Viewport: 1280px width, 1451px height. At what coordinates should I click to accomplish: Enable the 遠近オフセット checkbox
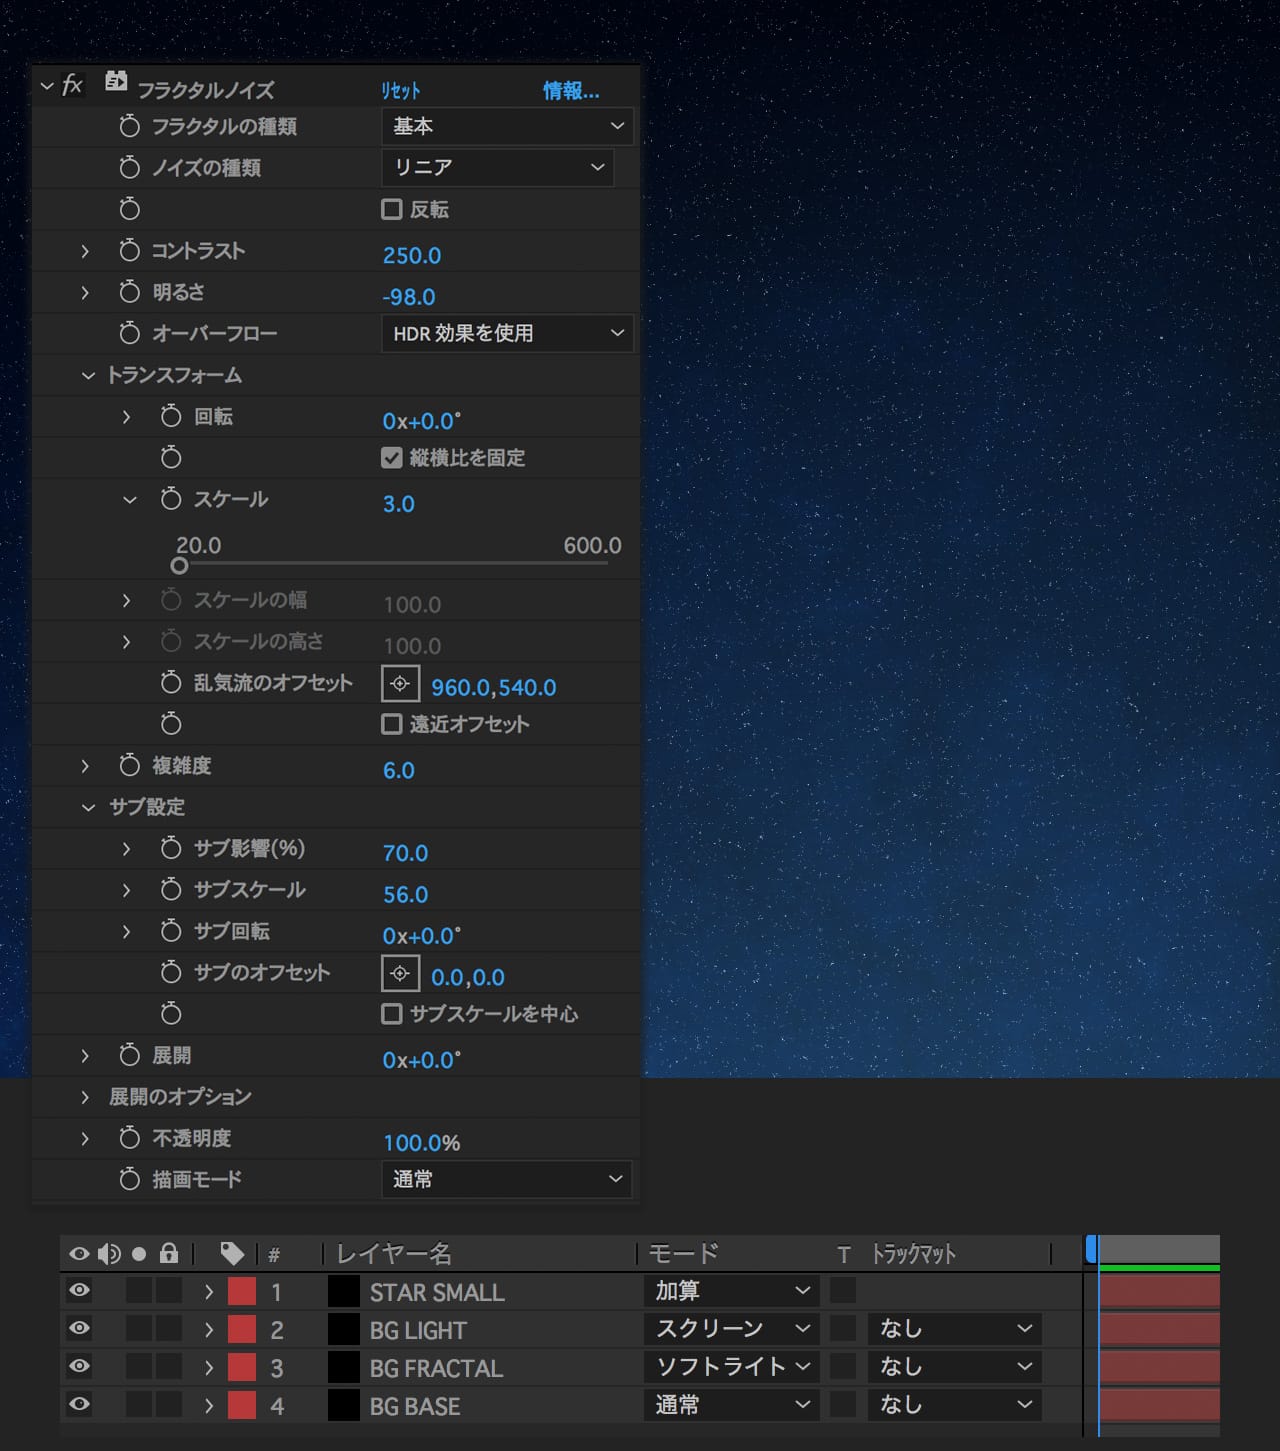(x=392, y=724)
